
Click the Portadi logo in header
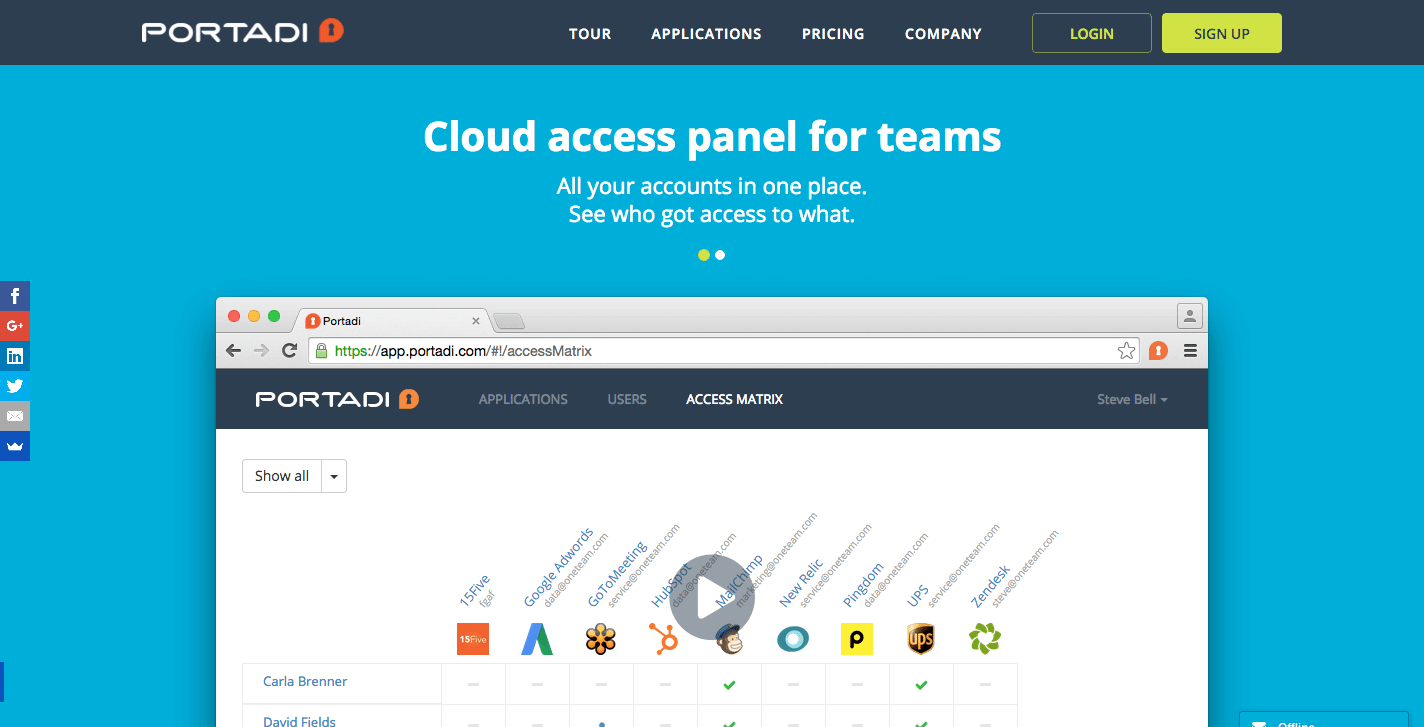tap(243, 32)
